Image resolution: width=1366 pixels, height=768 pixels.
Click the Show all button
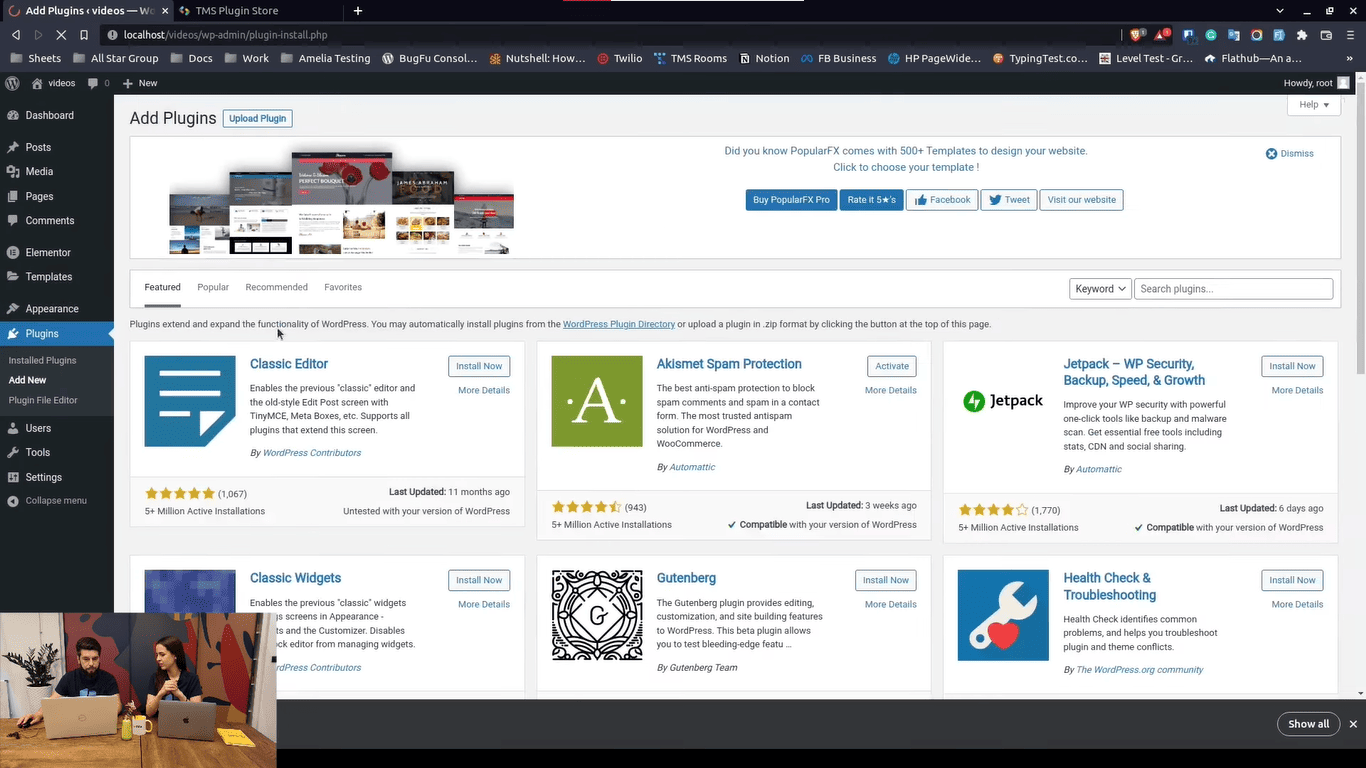1308,724
